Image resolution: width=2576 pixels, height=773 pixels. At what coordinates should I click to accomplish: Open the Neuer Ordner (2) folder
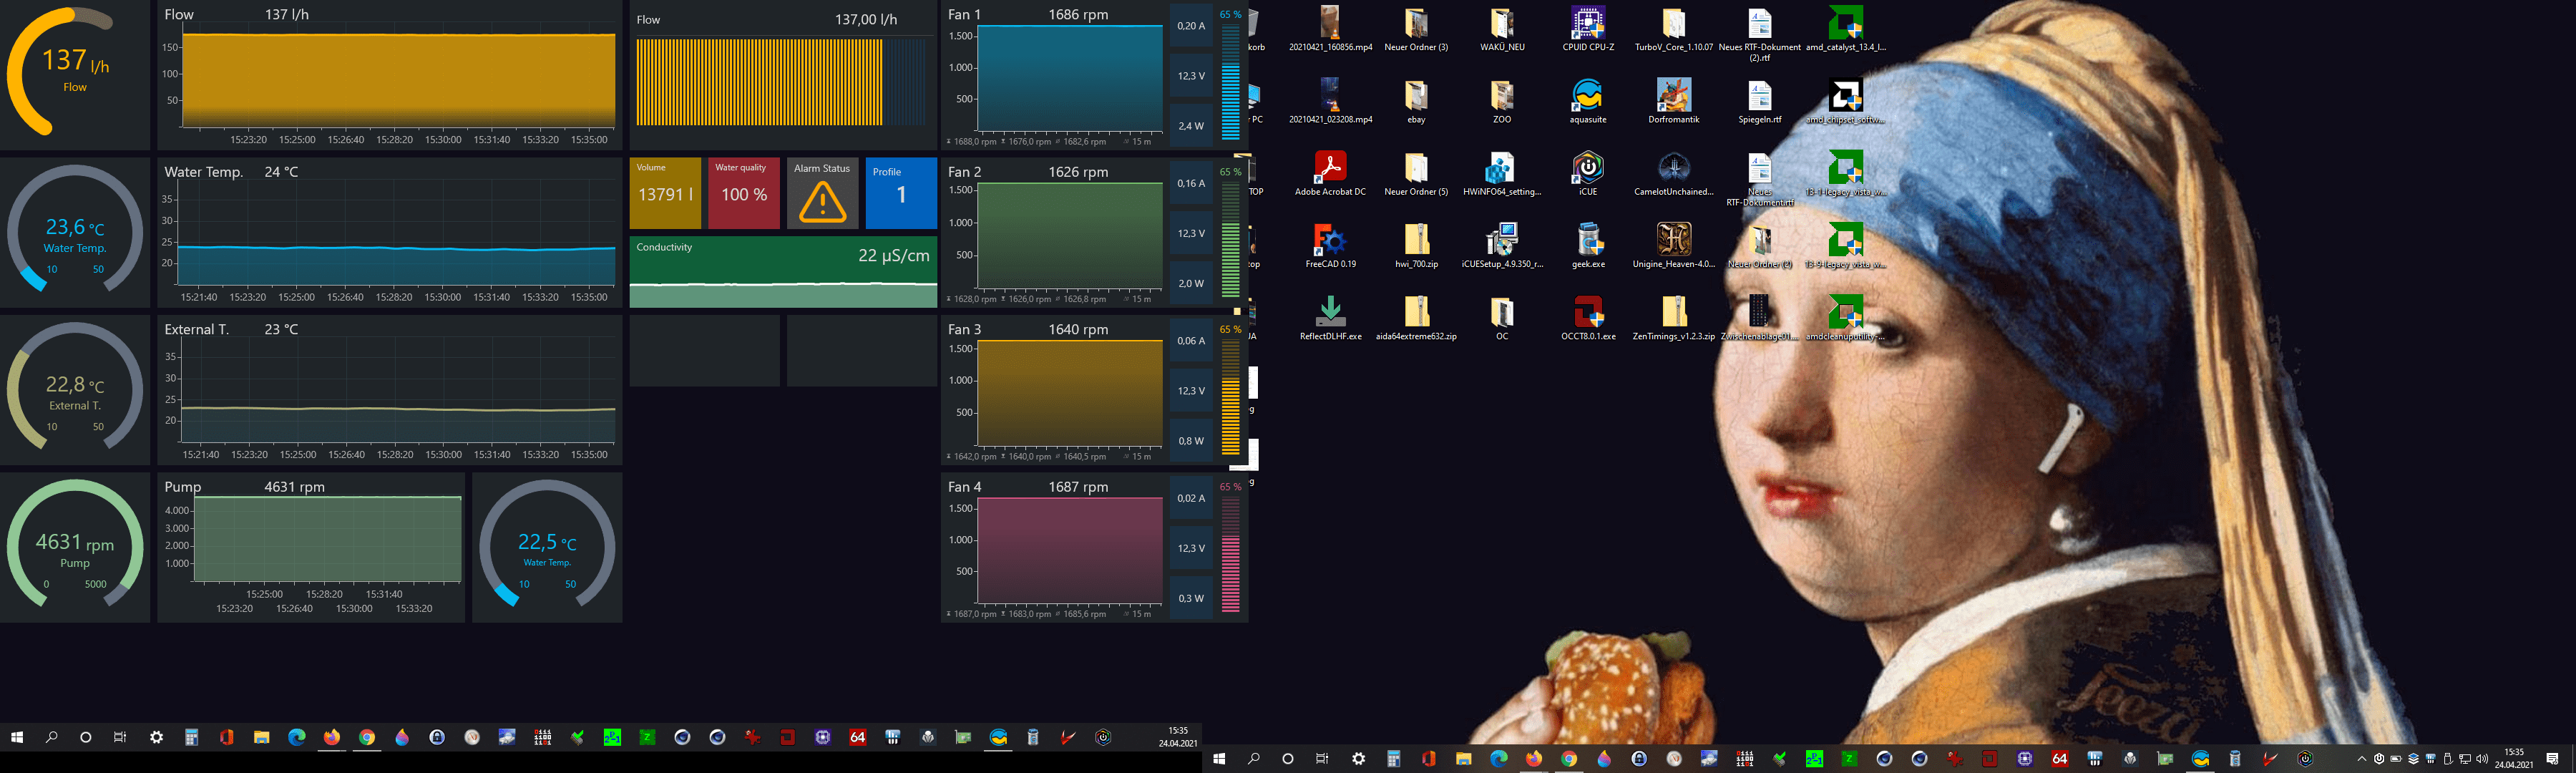tap(1760, 246)
